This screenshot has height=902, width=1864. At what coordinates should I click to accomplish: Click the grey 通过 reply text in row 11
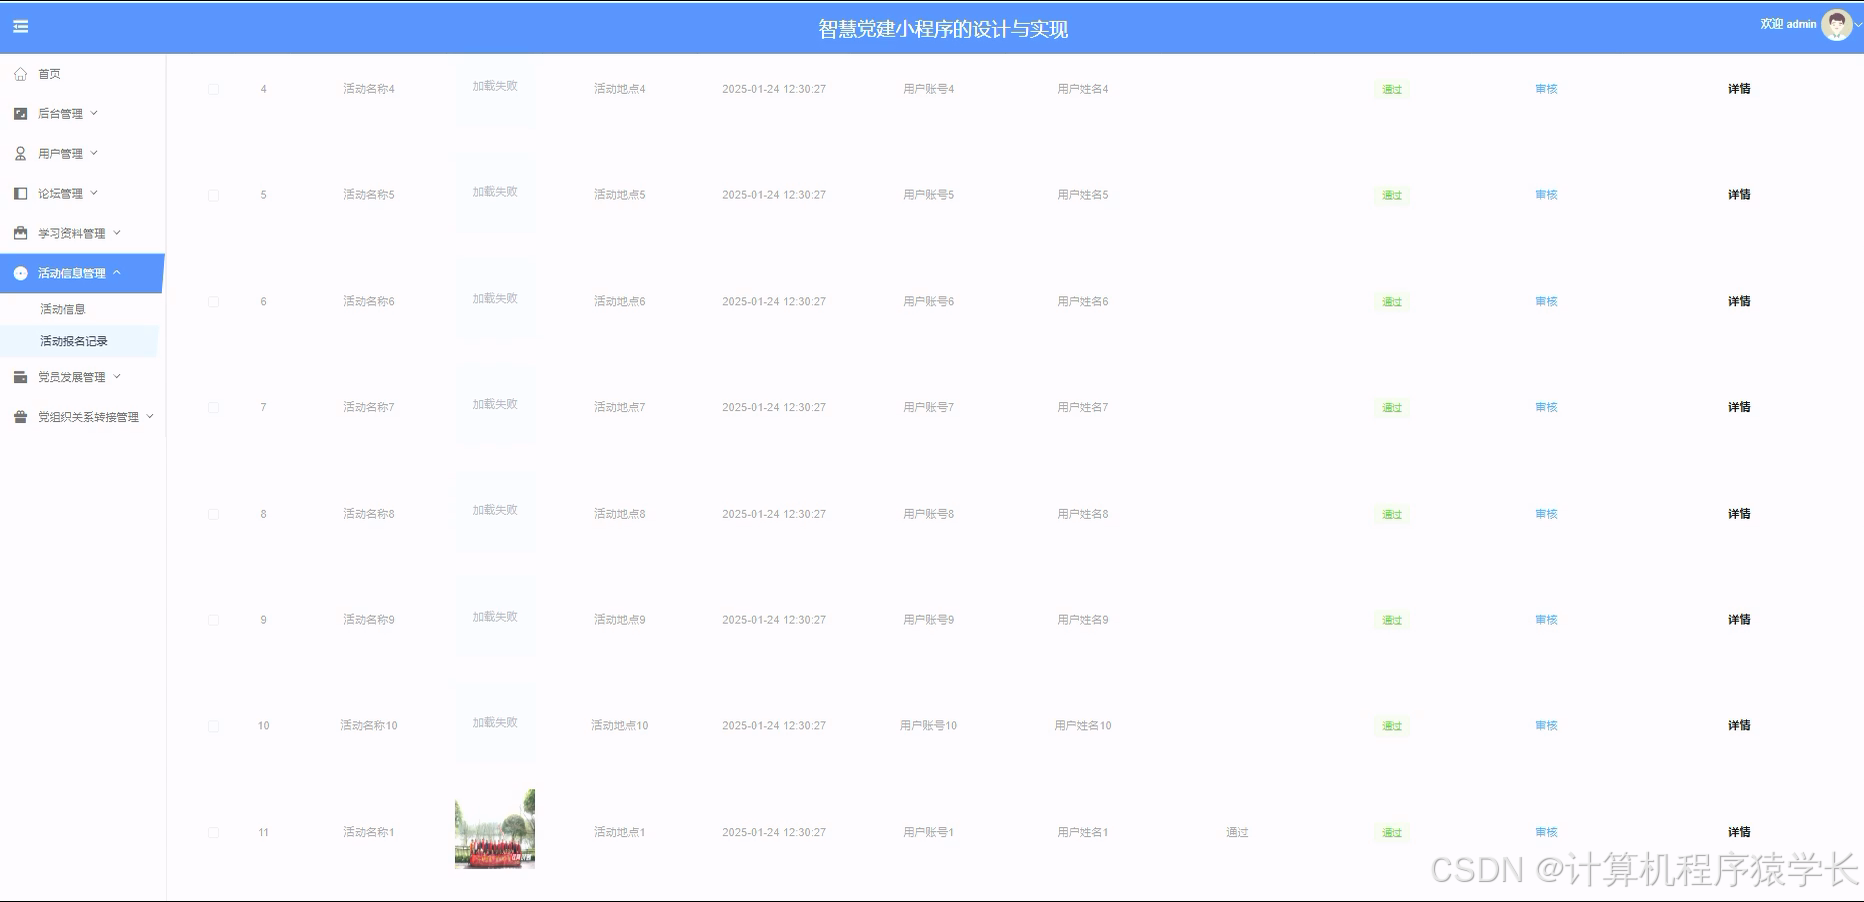pos(1237,832)
